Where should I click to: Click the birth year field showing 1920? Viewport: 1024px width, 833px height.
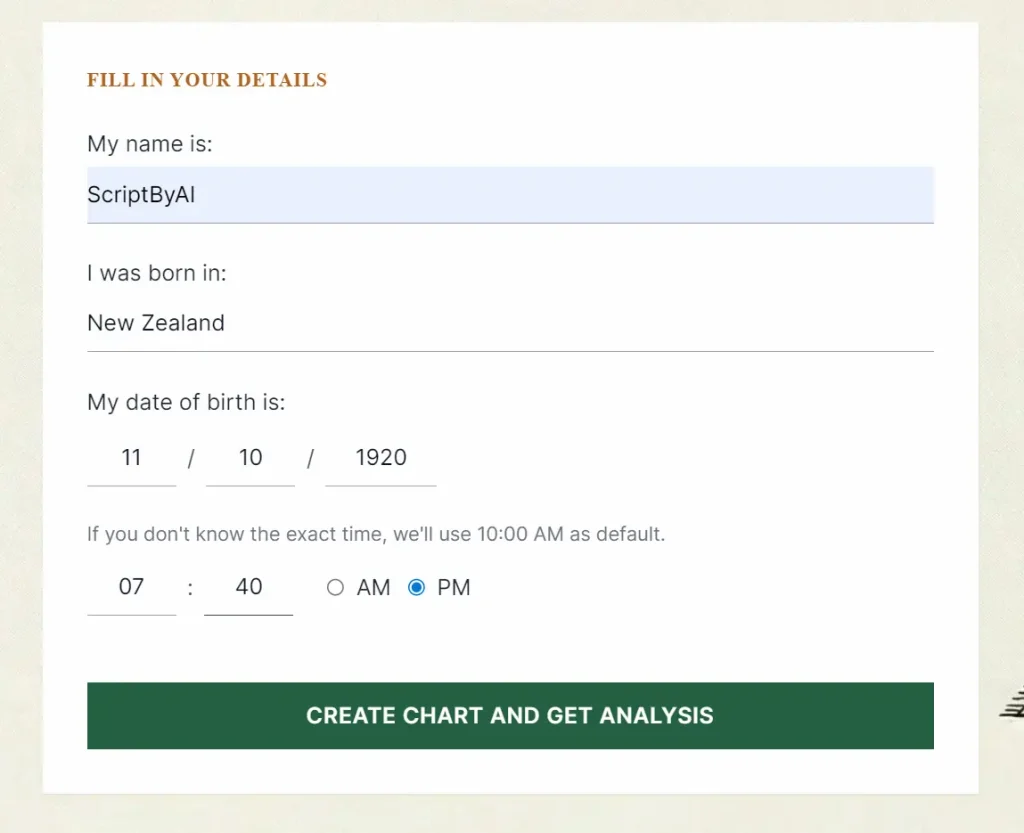[x=381, y=458]
